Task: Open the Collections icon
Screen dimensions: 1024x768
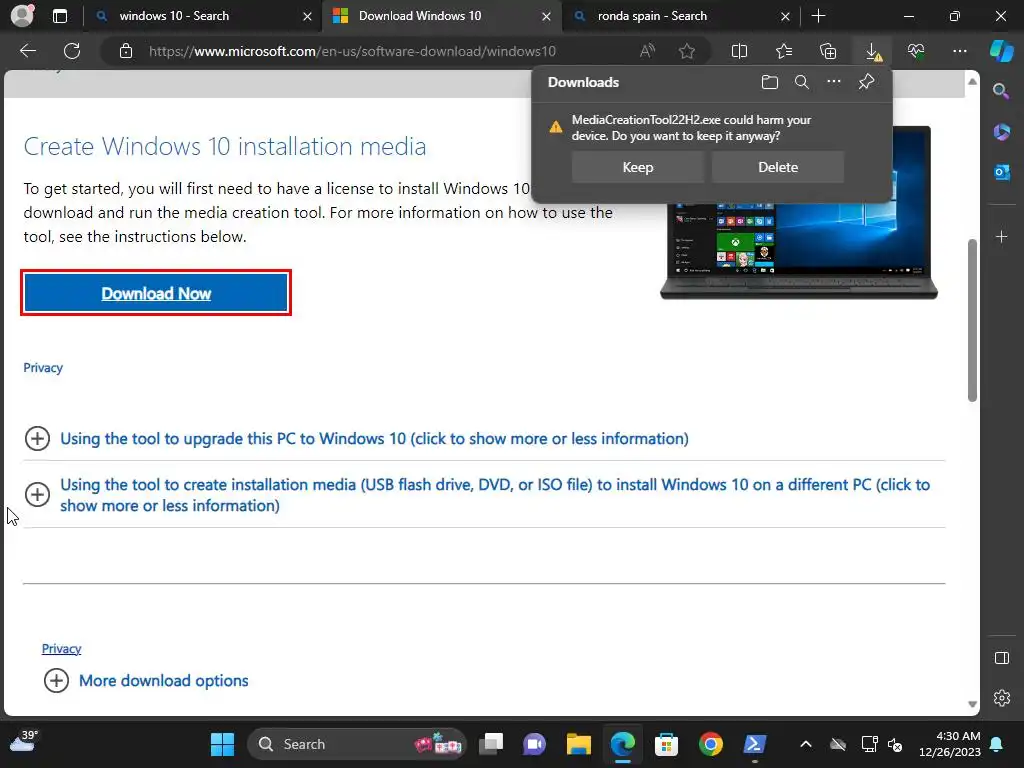Action: 828,51
